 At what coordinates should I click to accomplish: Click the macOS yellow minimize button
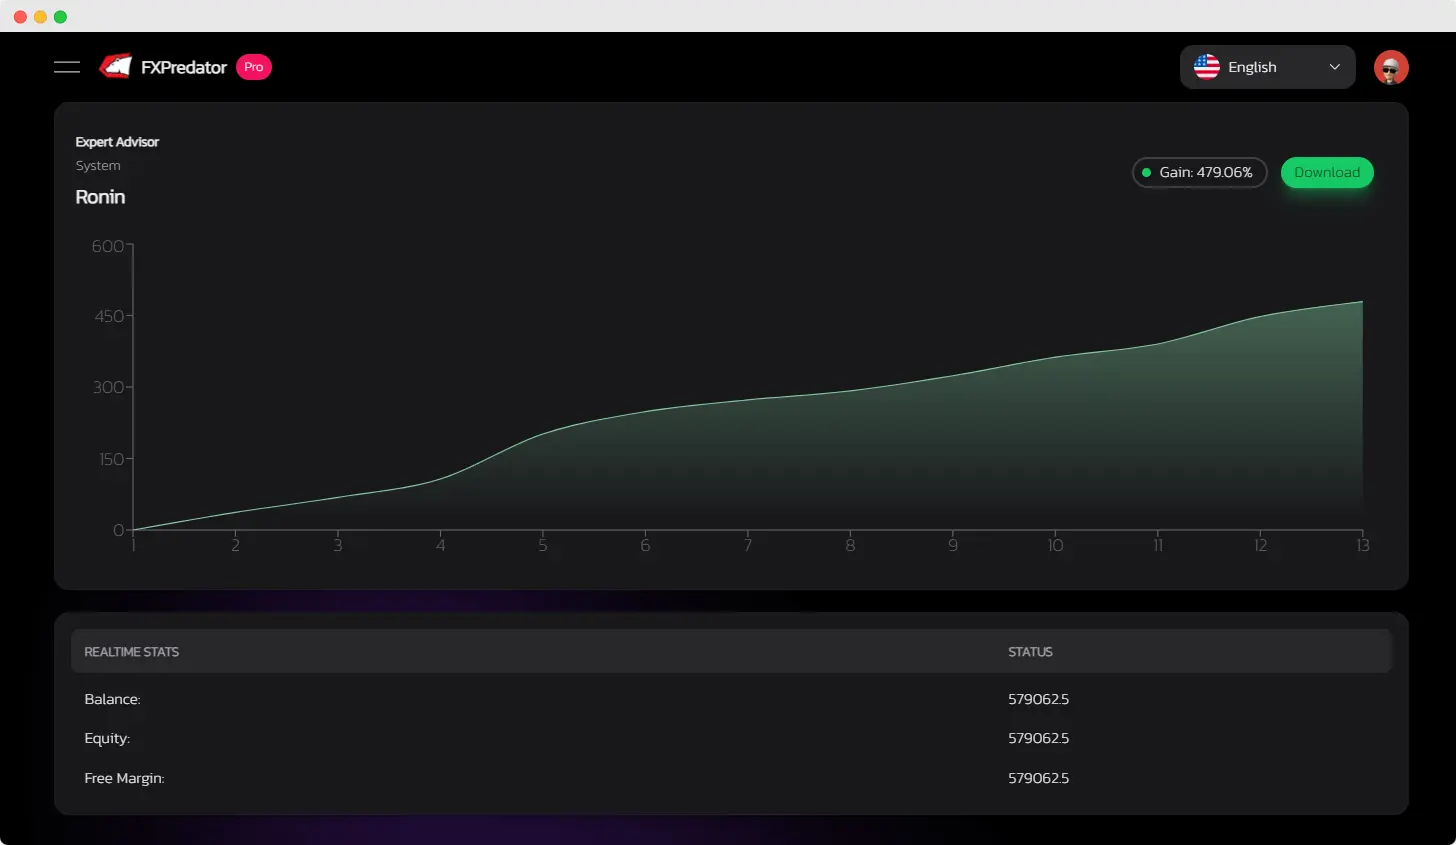40,16
